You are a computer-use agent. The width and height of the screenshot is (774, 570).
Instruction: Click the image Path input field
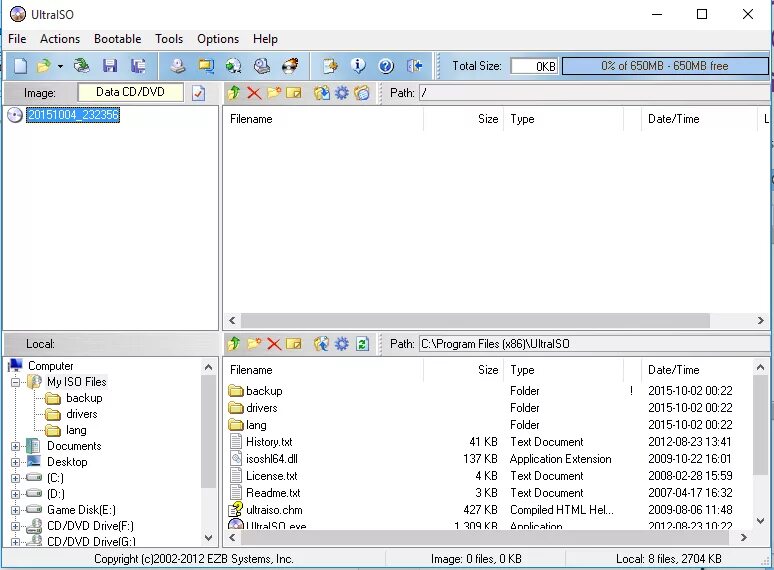point(594,92)
